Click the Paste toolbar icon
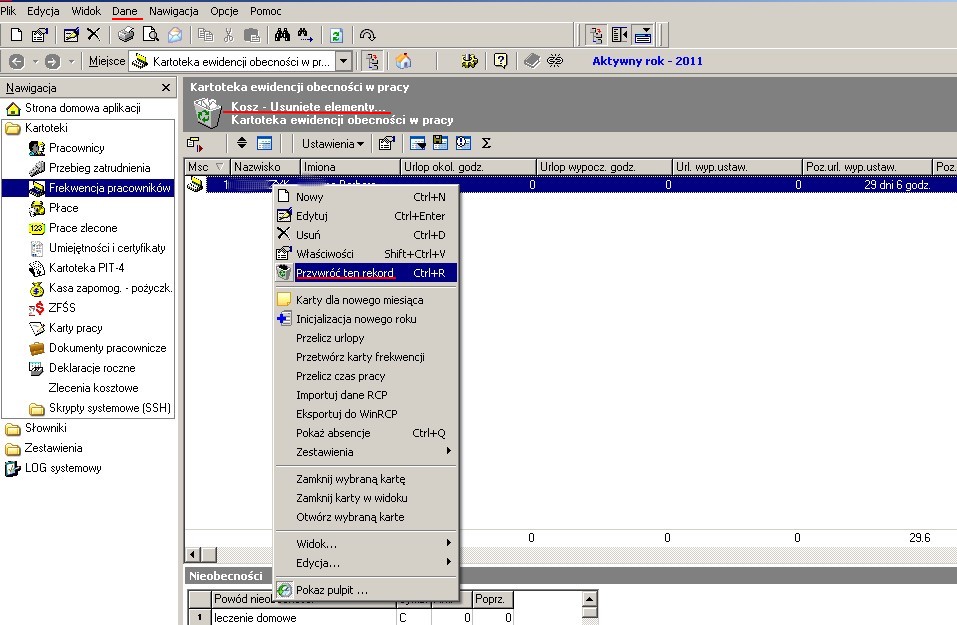The width and height of the screenshot is (957, 625). coord(251,35)
